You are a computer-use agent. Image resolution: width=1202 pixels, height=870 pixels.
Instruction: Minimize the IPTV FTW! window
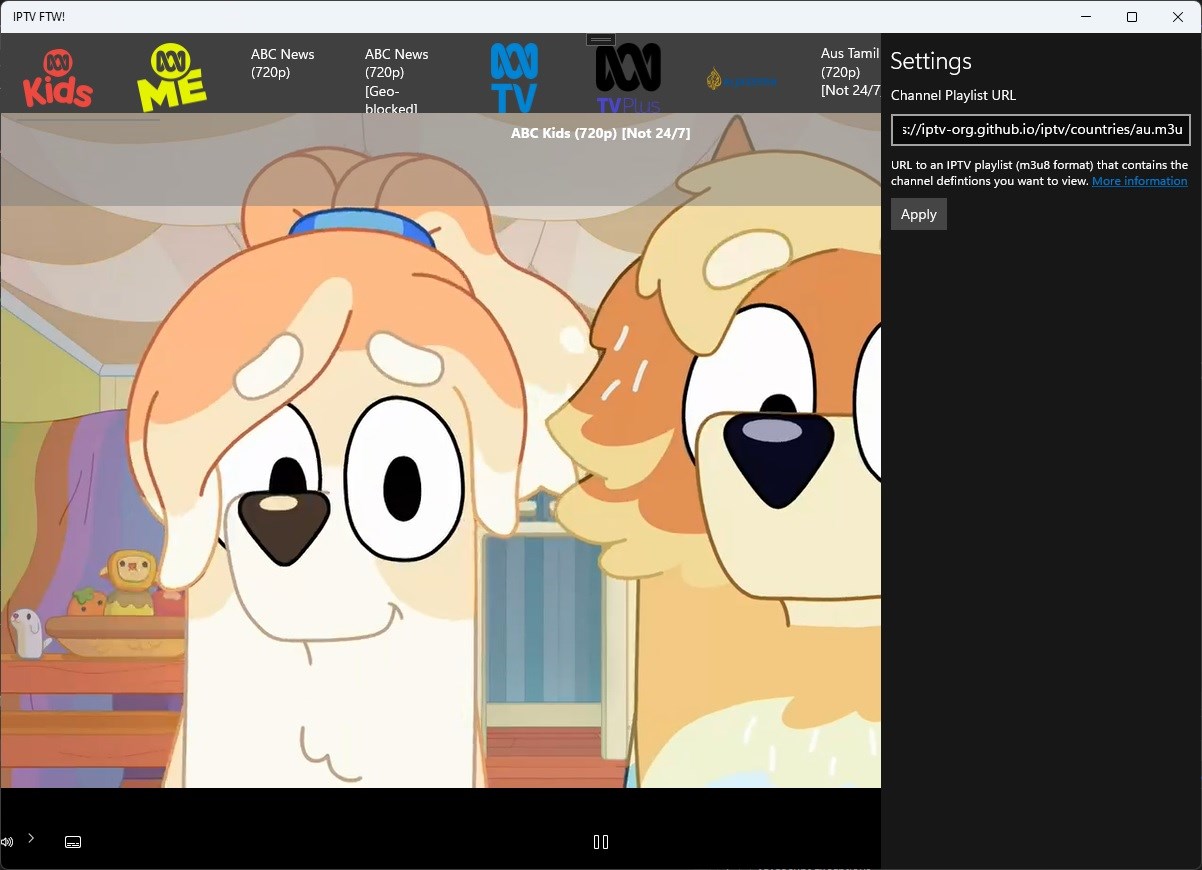click(1086, 17)
